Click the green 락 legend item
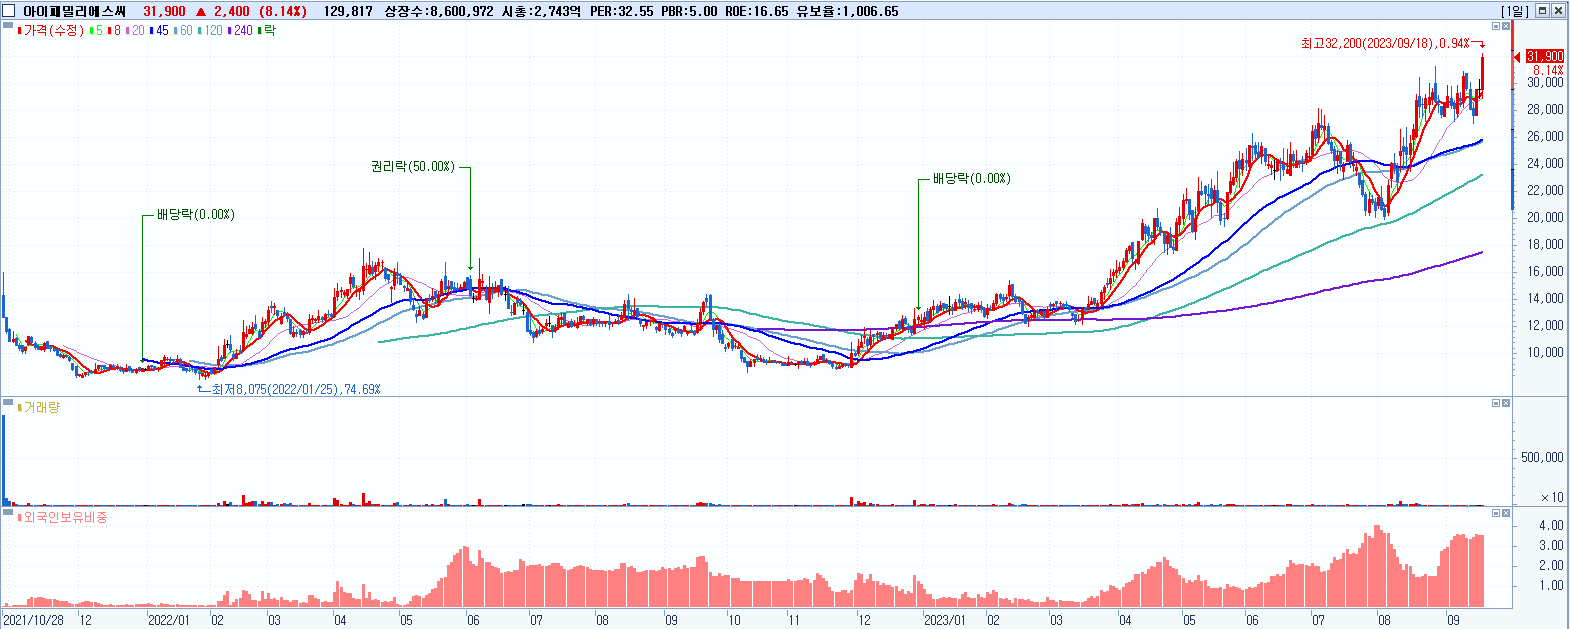This screenshot has width=1570, height=629. pos(267,31)
